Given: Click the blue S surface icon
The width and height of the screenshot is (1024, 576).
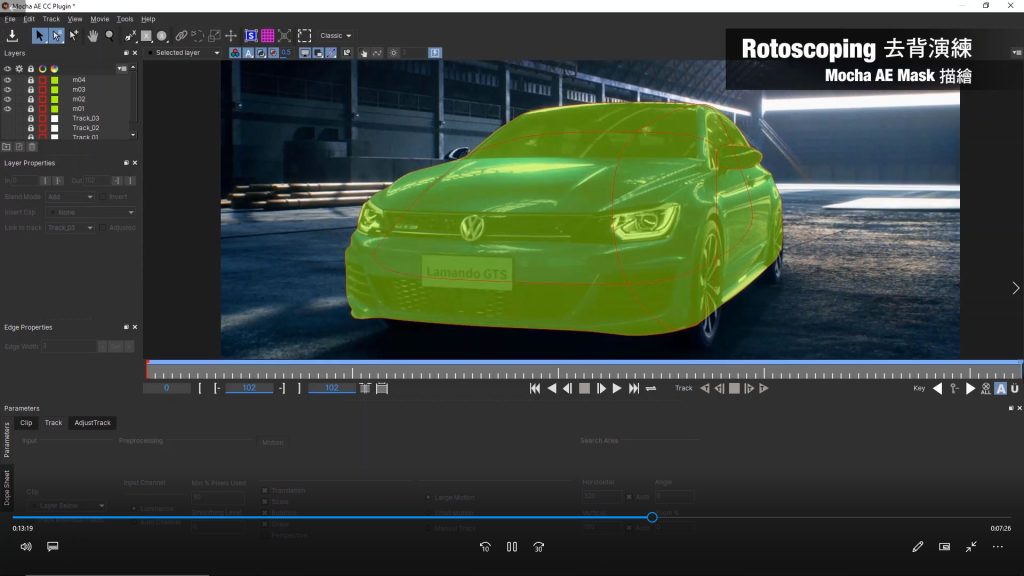Looking at the screenshot, I should coord(251,36).
